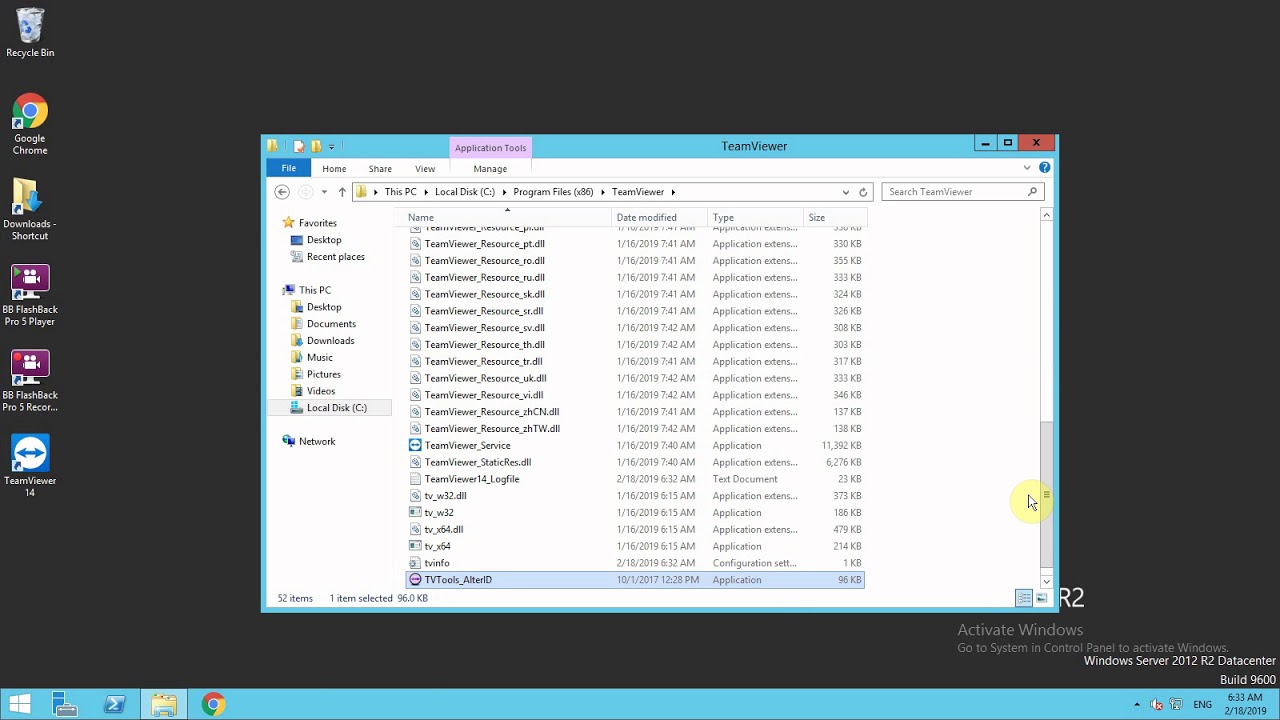The image size is (1280, 720).
Task: Click the Up one level arrow
Action: pos(342,192)
